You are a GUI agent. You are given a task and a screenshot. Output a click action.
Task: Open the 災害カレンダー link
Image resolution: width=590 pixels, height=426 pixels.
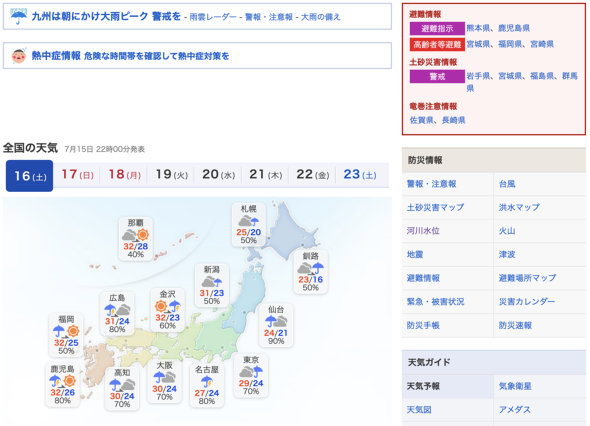(527, 302)
